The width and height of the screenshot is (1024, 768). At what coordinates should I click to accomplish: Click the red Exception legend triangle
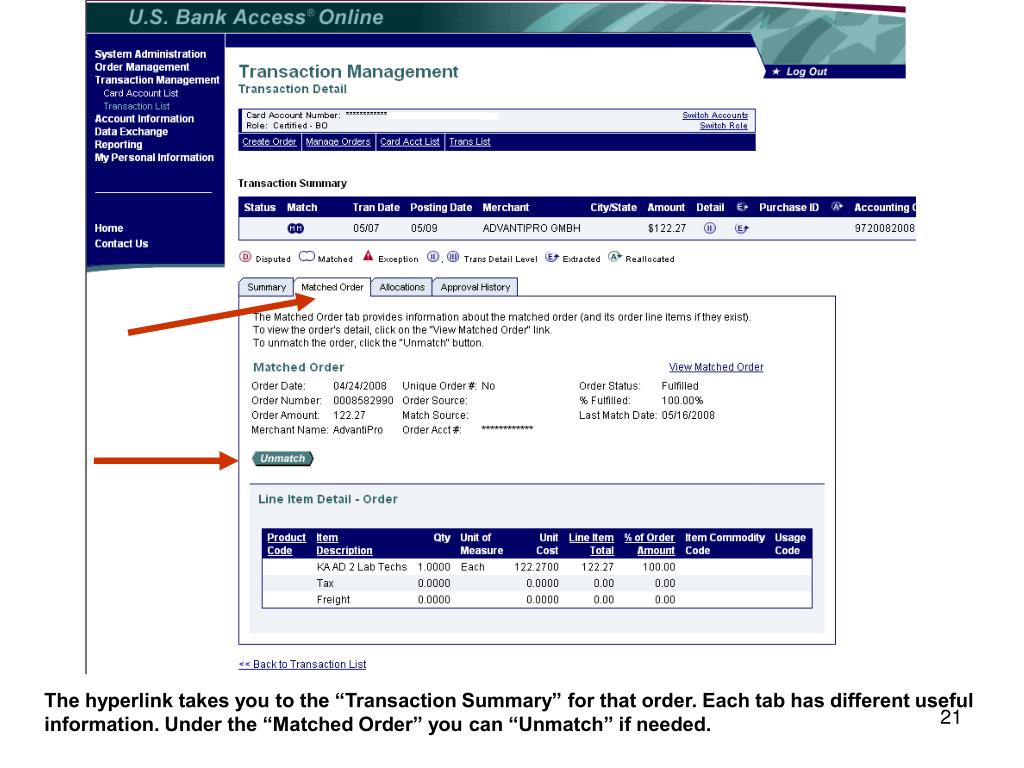pyautogui.click(x=368, y=256)
